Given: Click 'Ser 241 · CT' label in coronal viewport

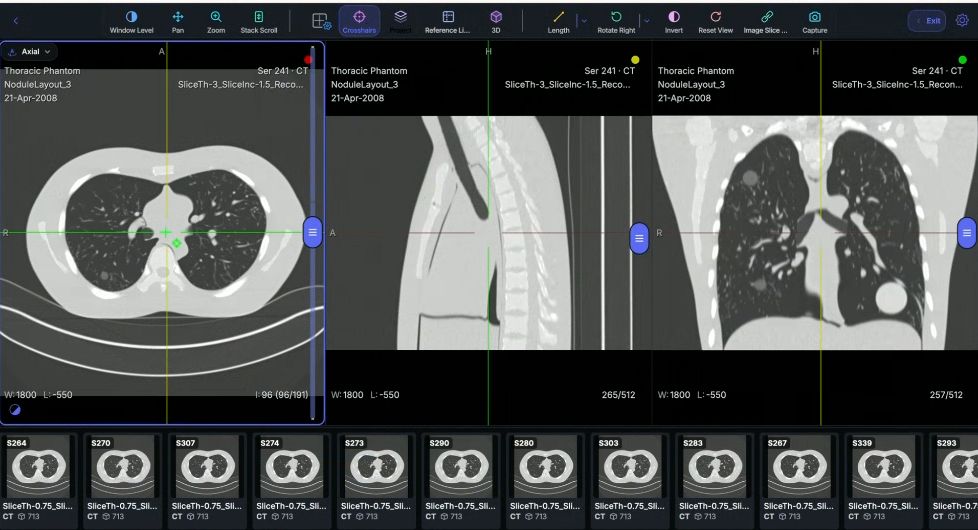Looking at the screenshot, I should (x=937, y=71).
